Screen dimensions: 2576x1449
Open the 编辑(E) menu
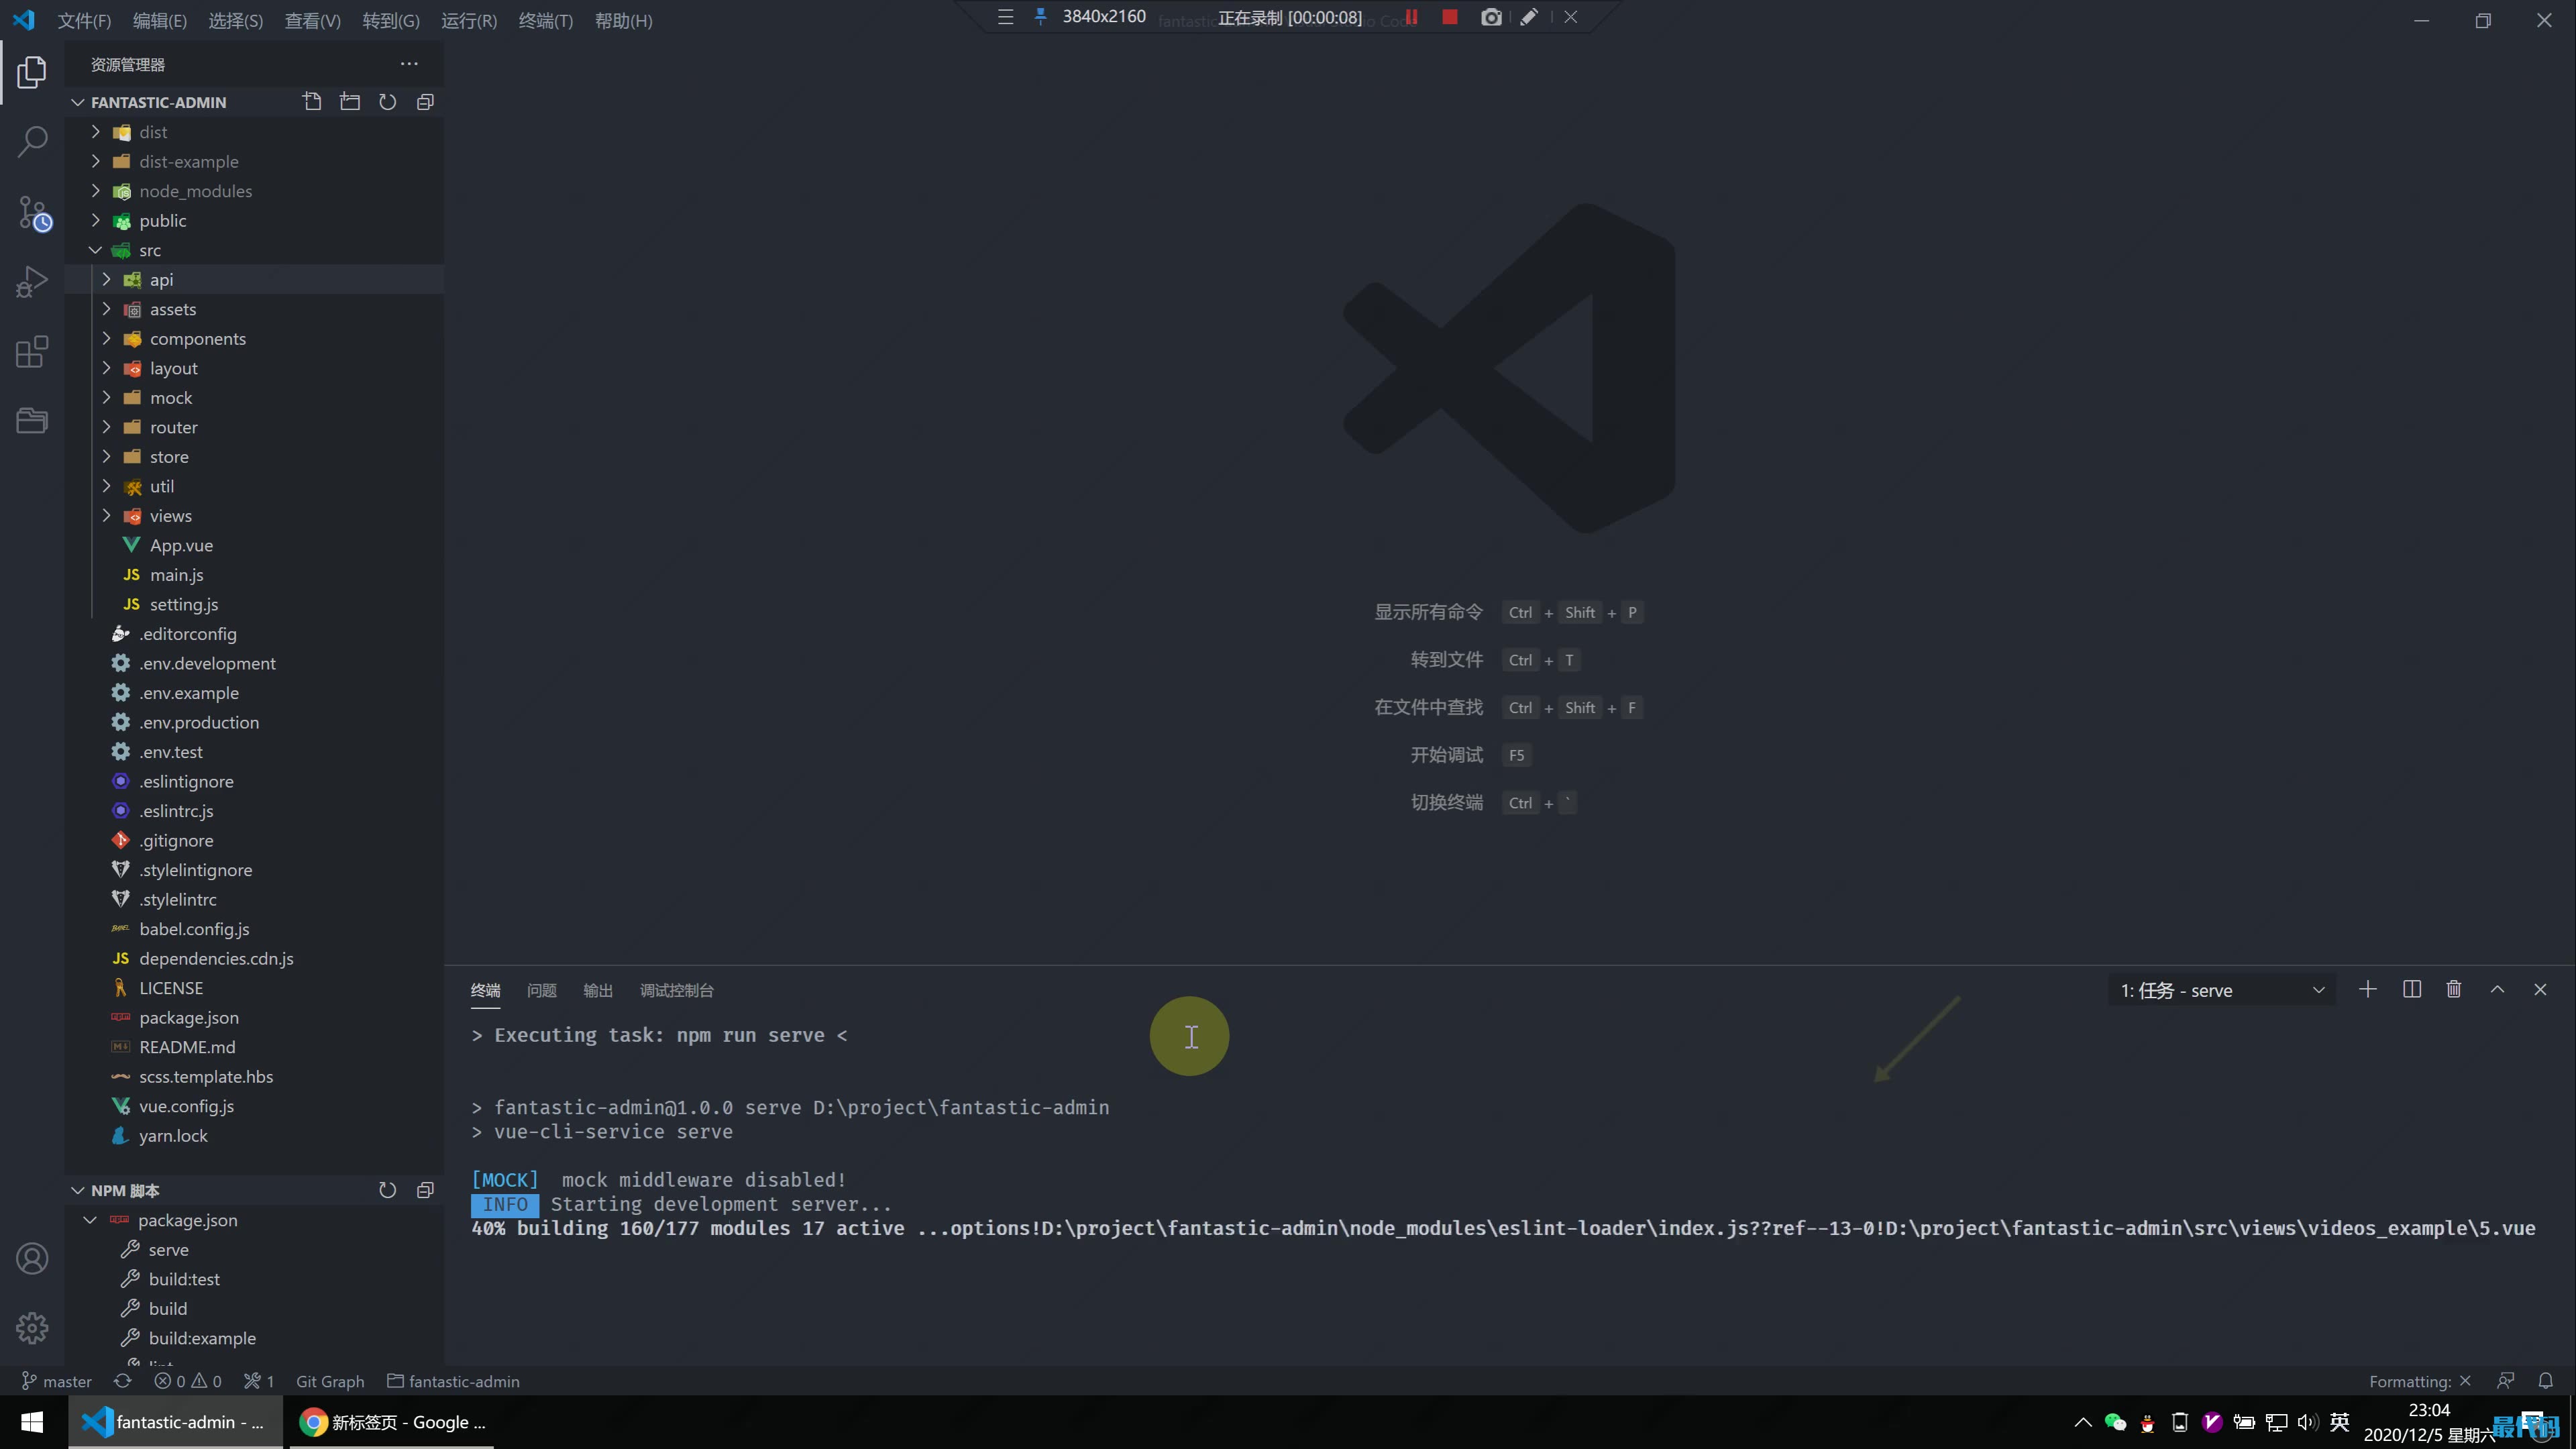click(160, 21)
